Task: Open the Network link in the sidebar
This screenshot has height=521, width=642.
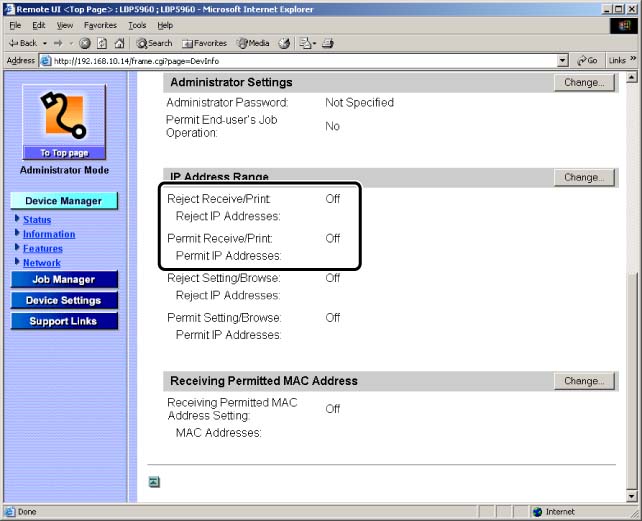Action: click(x=42, y=263)
